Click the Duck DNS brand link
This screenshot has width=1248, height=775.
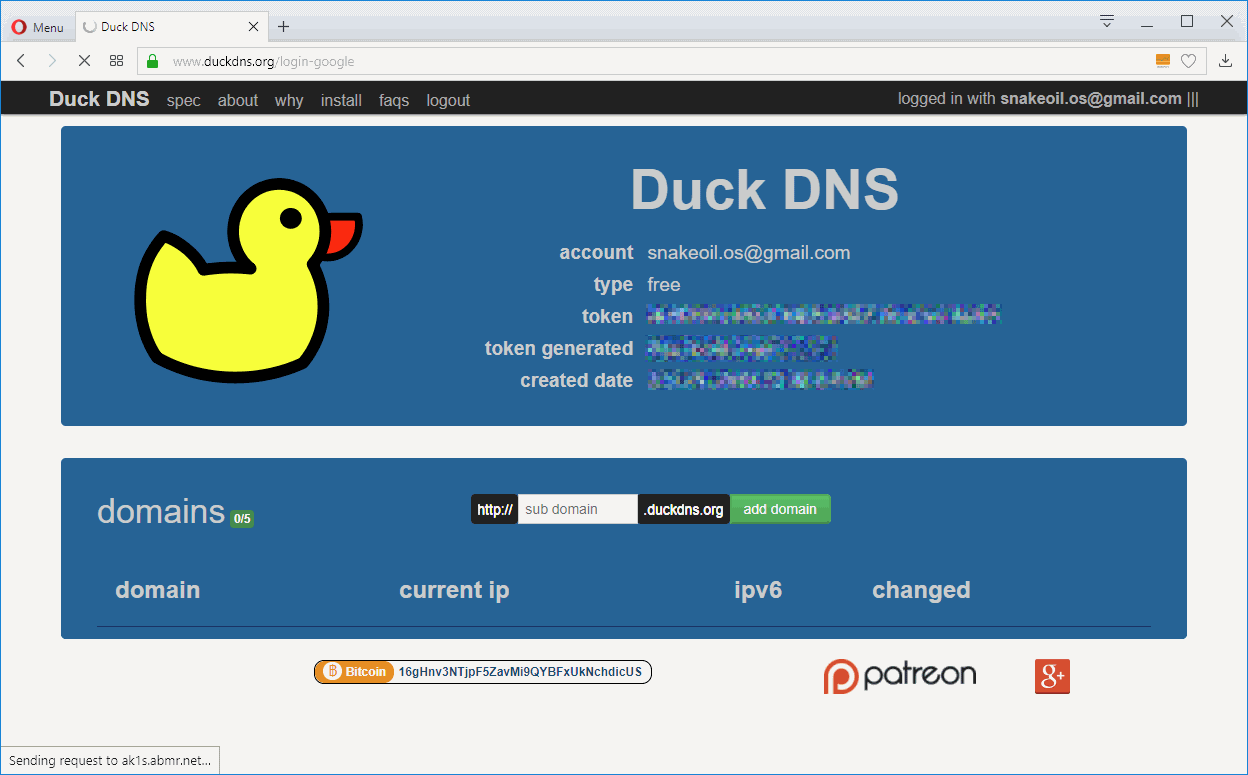(x=99, y=99)
